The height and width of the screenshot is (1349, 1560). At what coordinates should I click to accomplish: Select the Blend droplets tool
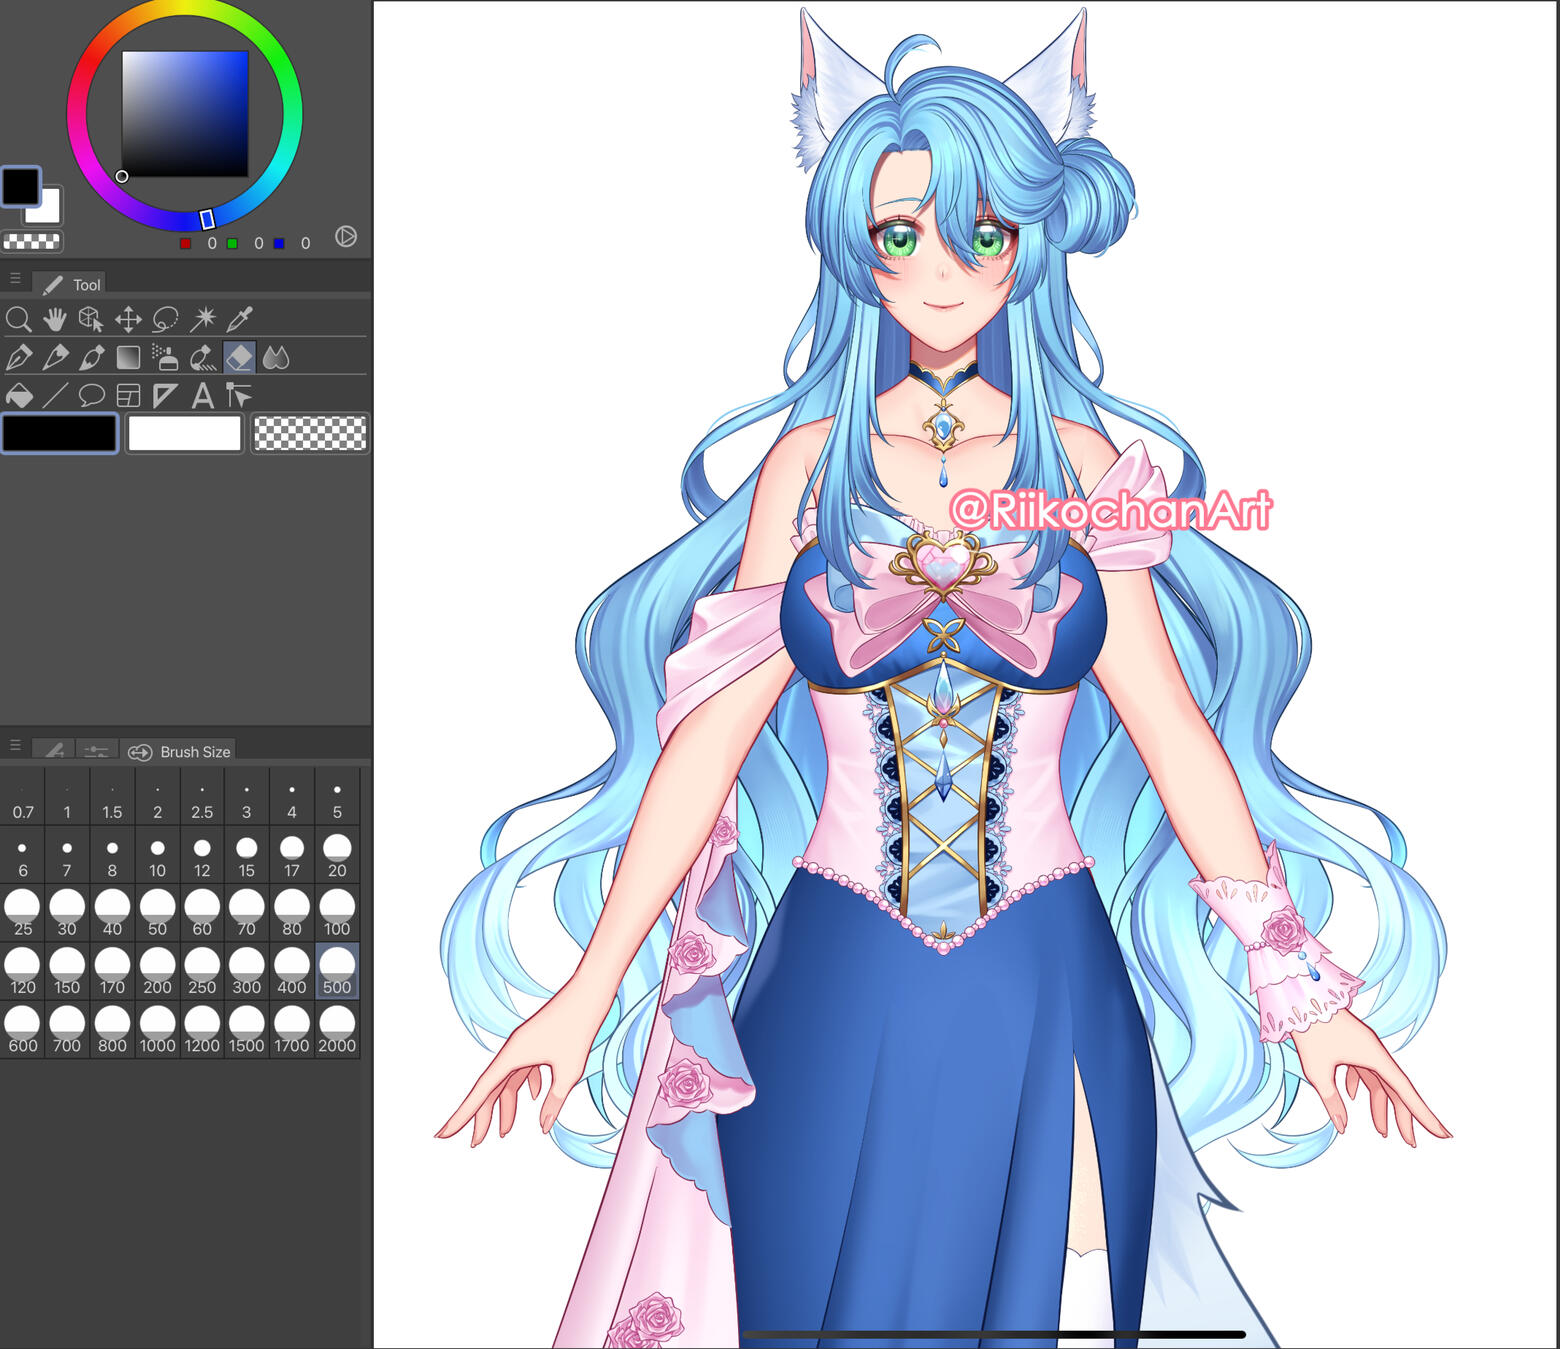click(x=276, y=357)
